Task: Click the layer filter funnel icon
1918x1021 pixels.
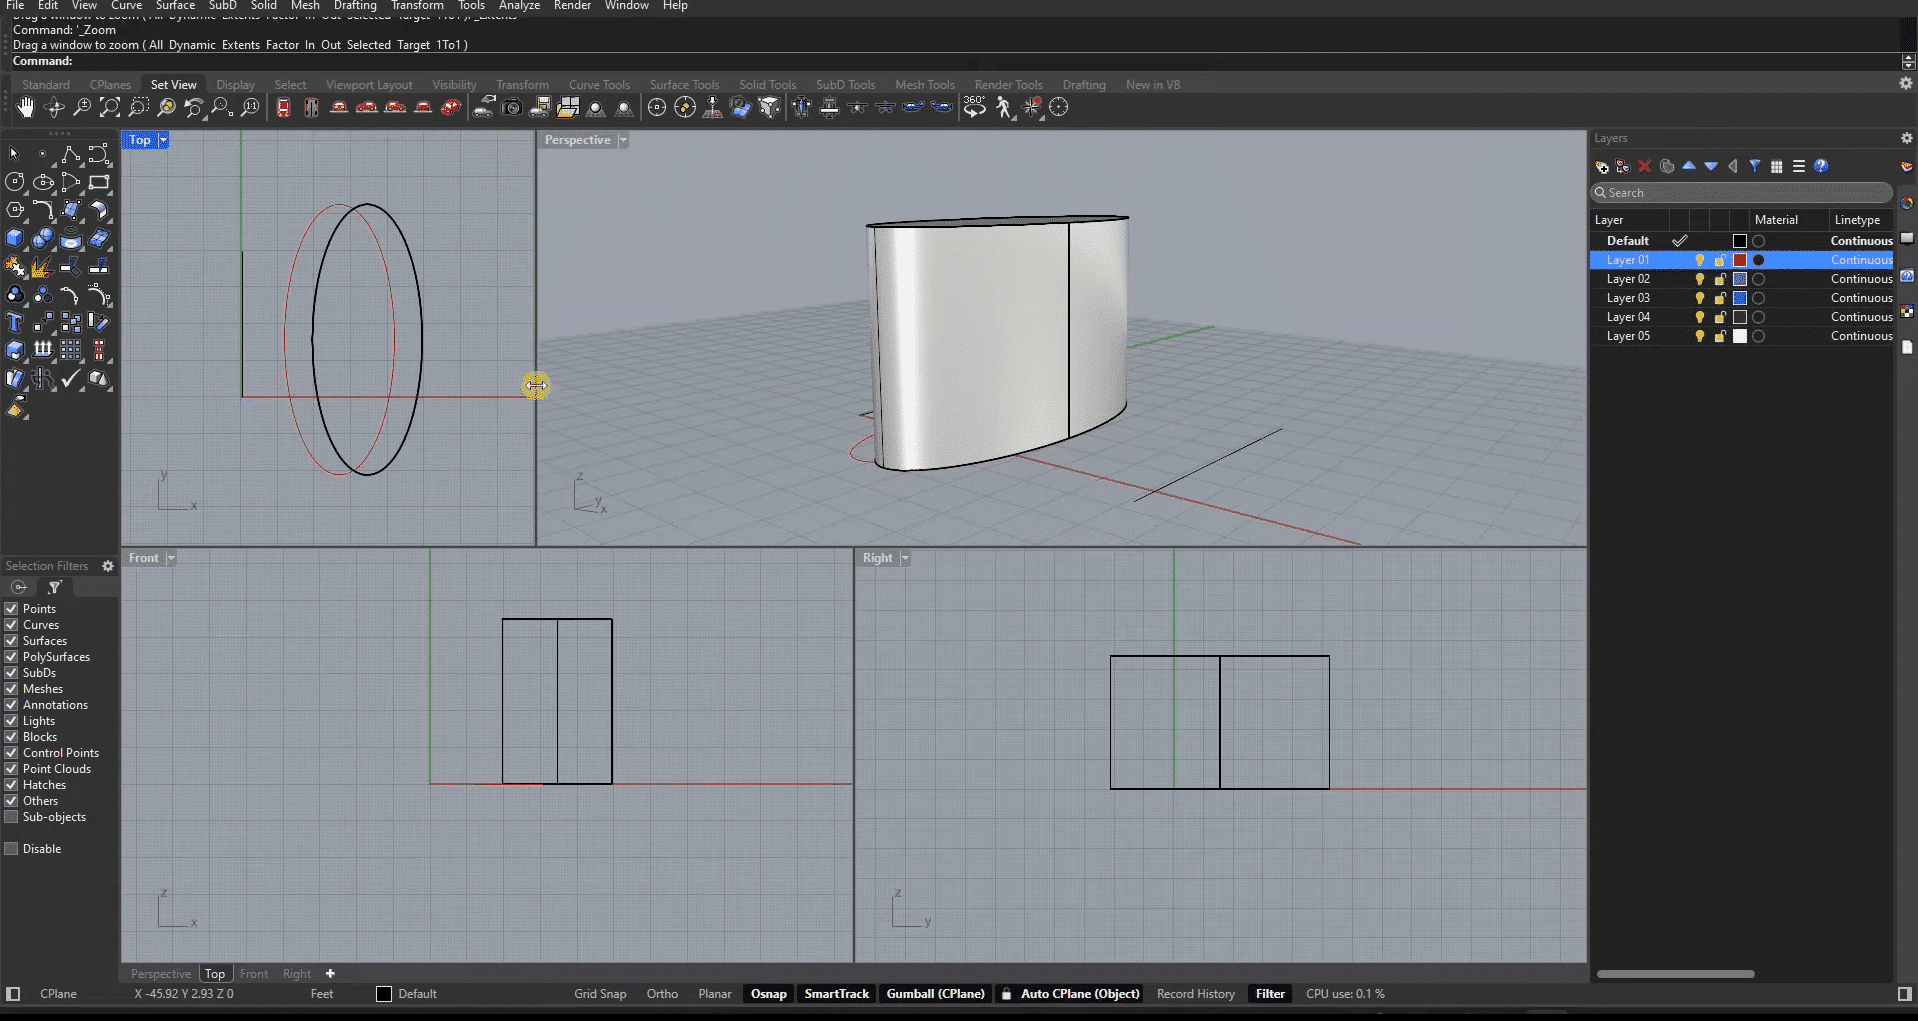Action: click(1755, 167)
